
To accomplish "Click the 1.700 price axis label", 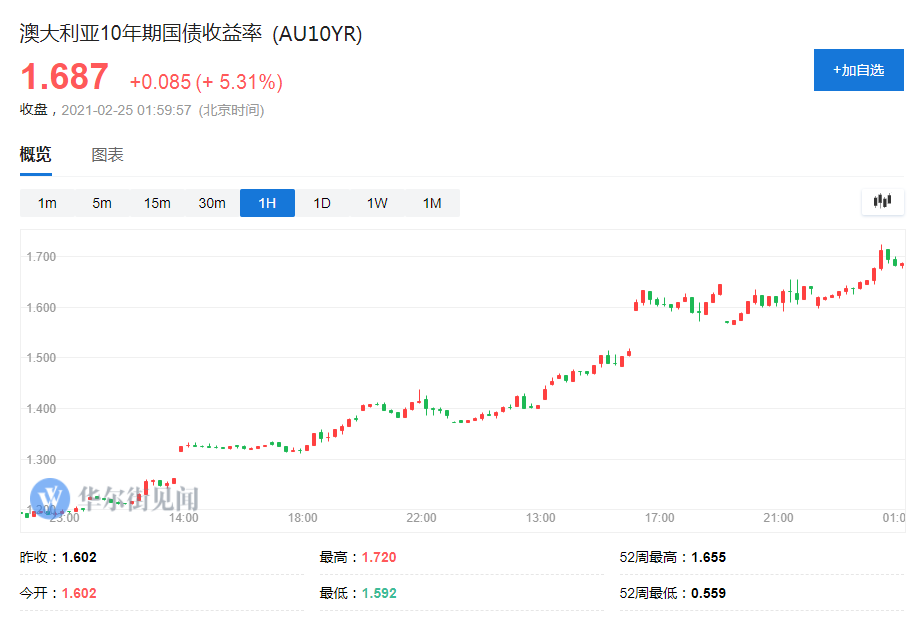I will click(41, 257).
